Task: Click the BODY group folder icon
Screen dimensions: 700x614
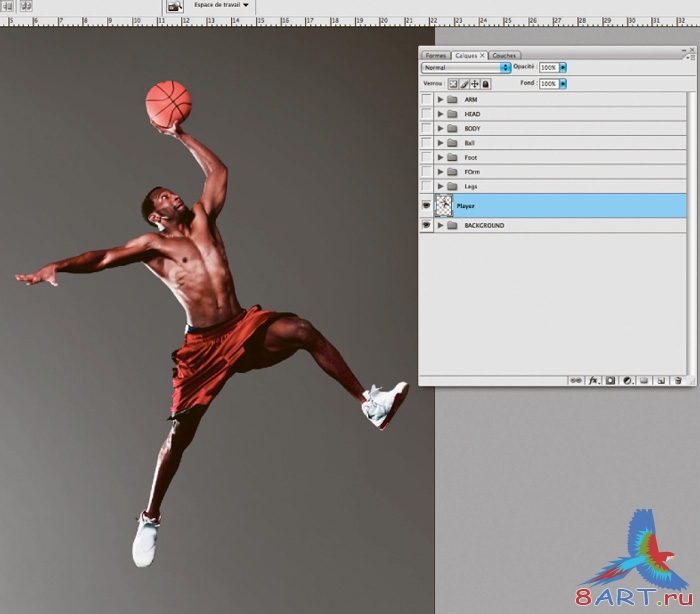Action: (452, 128)
